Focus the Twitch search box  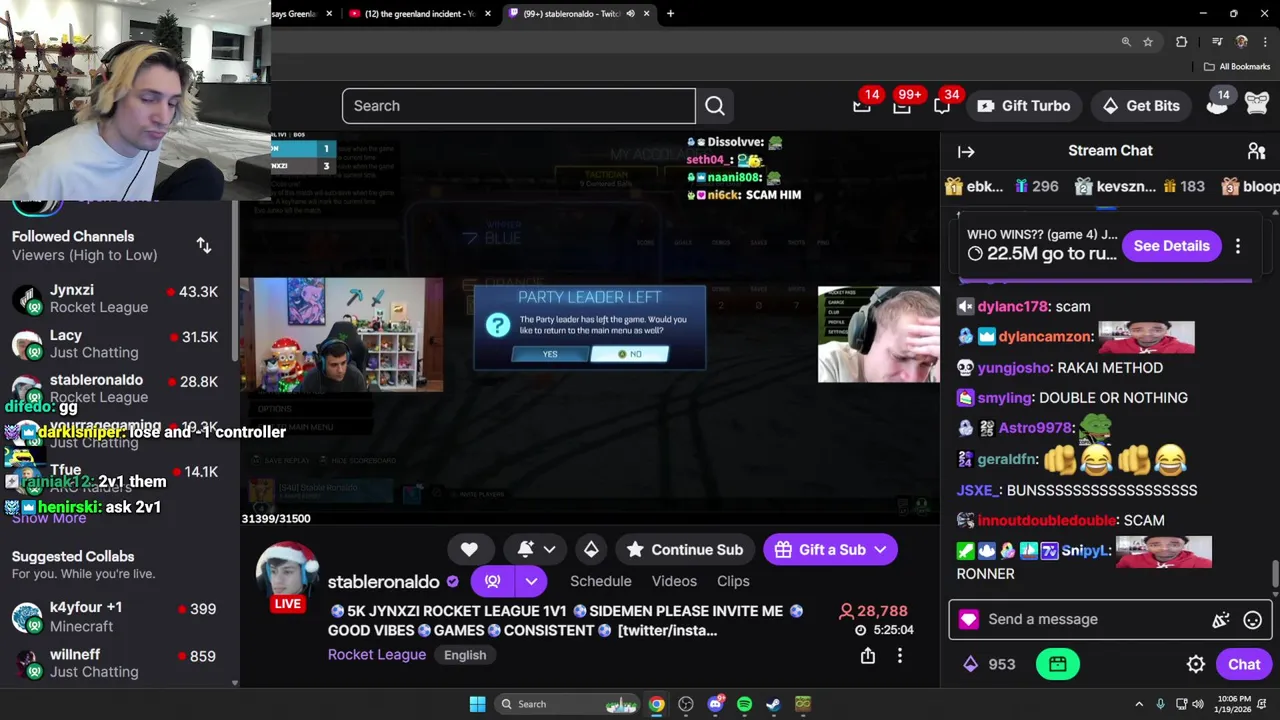click(x=518, y=106)
